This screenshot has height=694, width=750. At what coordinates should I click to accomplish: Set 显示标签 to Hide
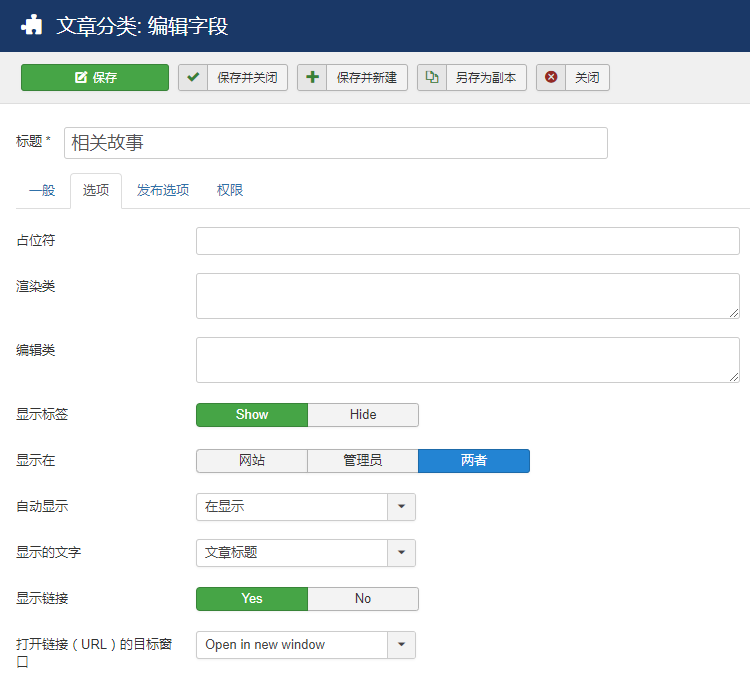point(363,415)
